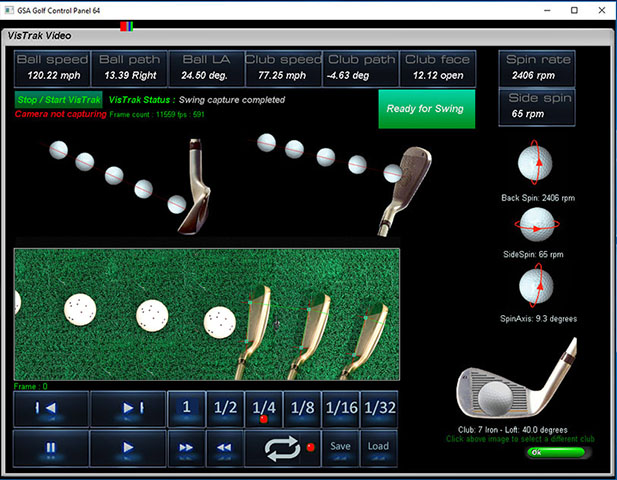Click the Spin rate readout panel
This screenshot has width=617, height=480.
(x=537, y=68)
